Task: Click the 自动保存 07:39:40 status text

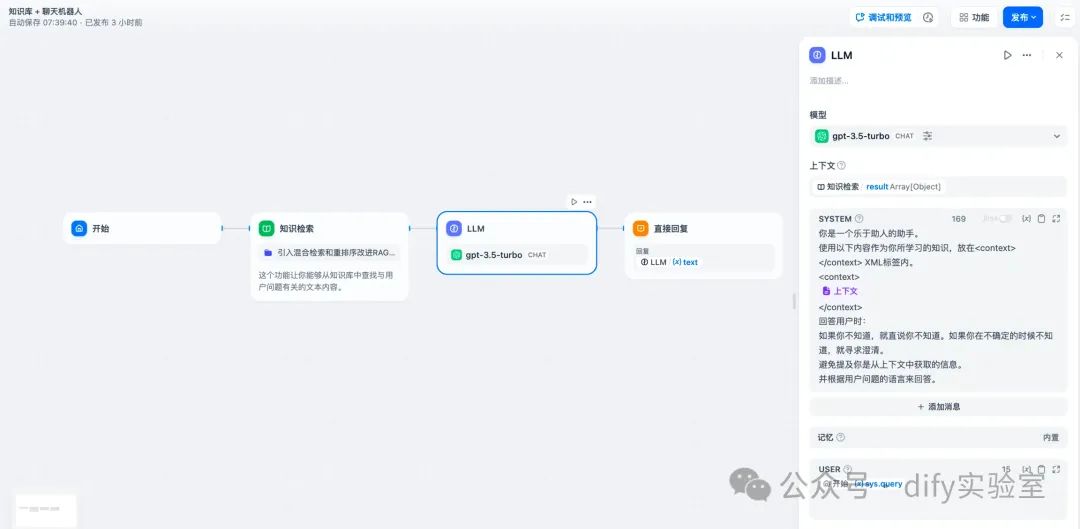Action: coord(43,23)
